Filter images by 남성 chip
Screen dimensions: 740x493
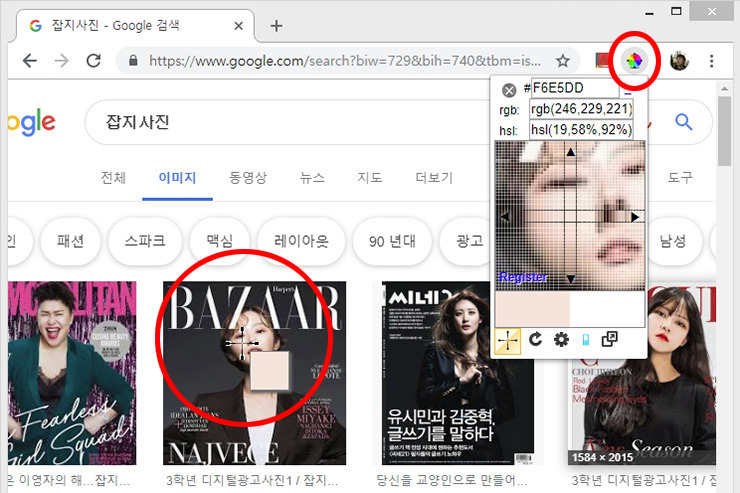(673, 242)
